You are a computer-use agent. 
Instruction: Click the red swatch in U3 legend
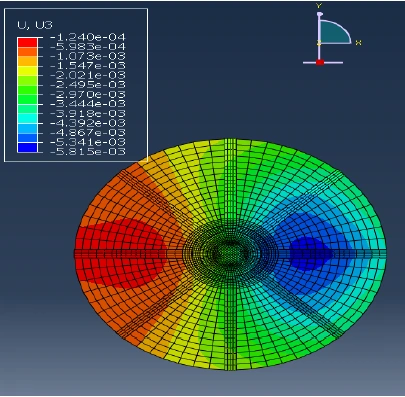pos(27,42)
